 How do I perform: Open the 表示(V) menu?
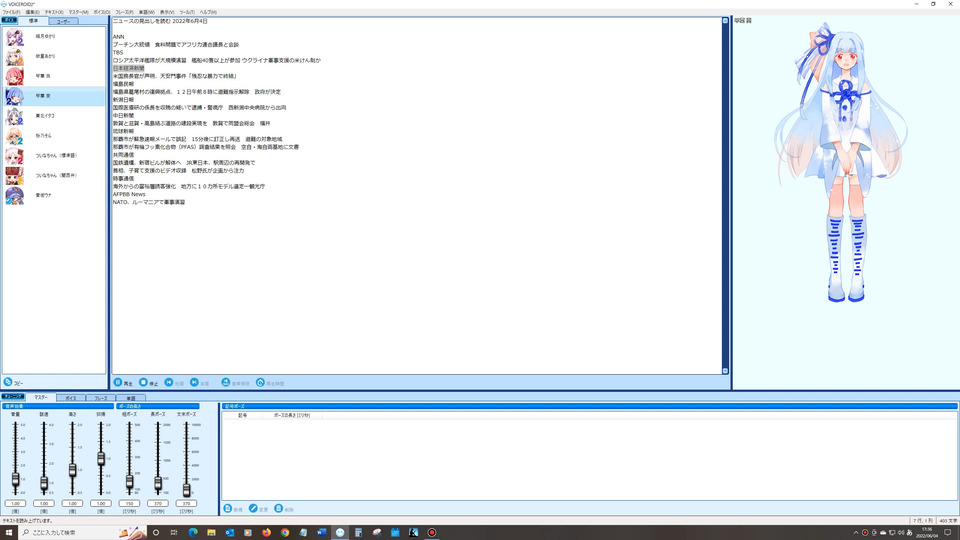[x=167, y=12]
